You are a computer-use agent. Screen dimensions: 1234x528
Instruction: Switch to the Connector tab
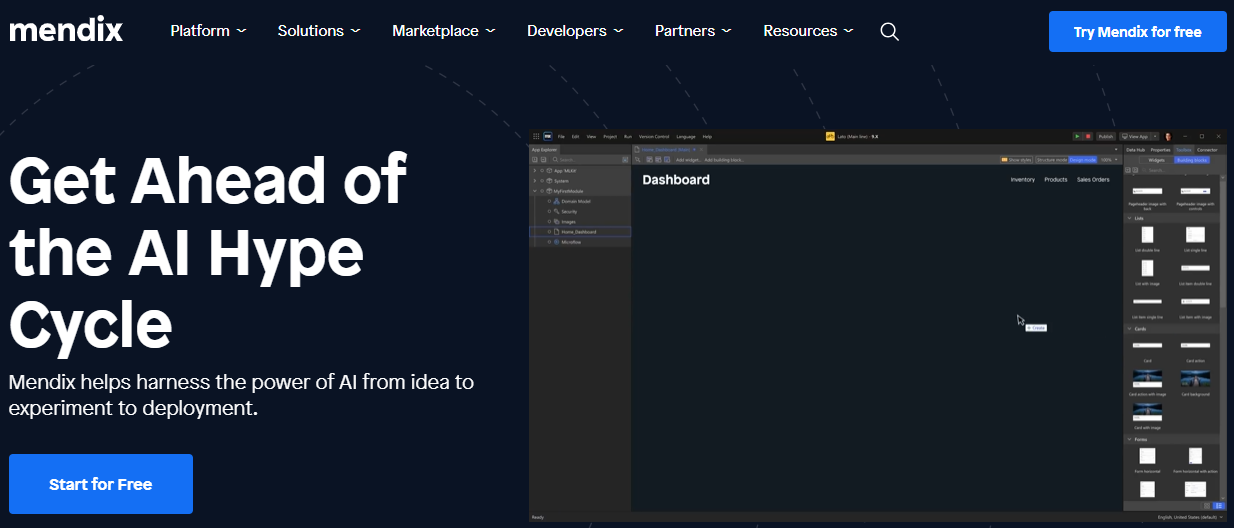click(1207, 150)
